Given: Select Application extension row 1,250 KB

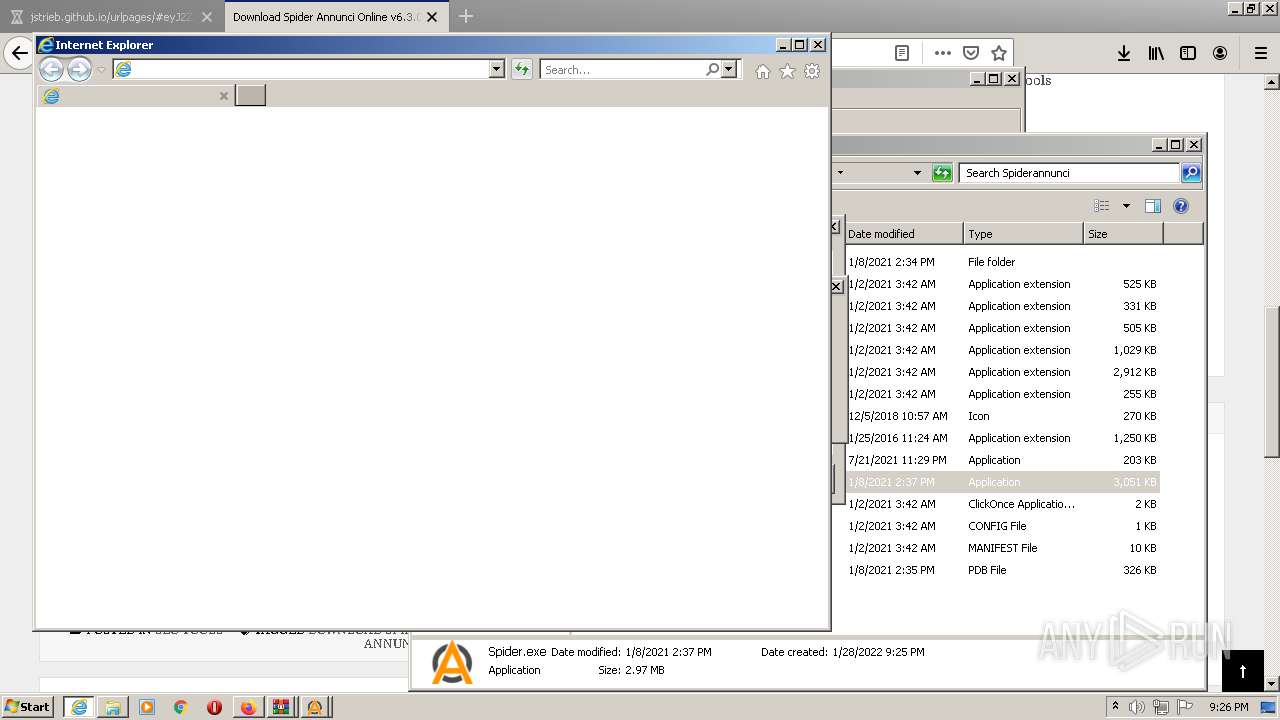Looking at the screenshot, I should [x=1002, y=438].
